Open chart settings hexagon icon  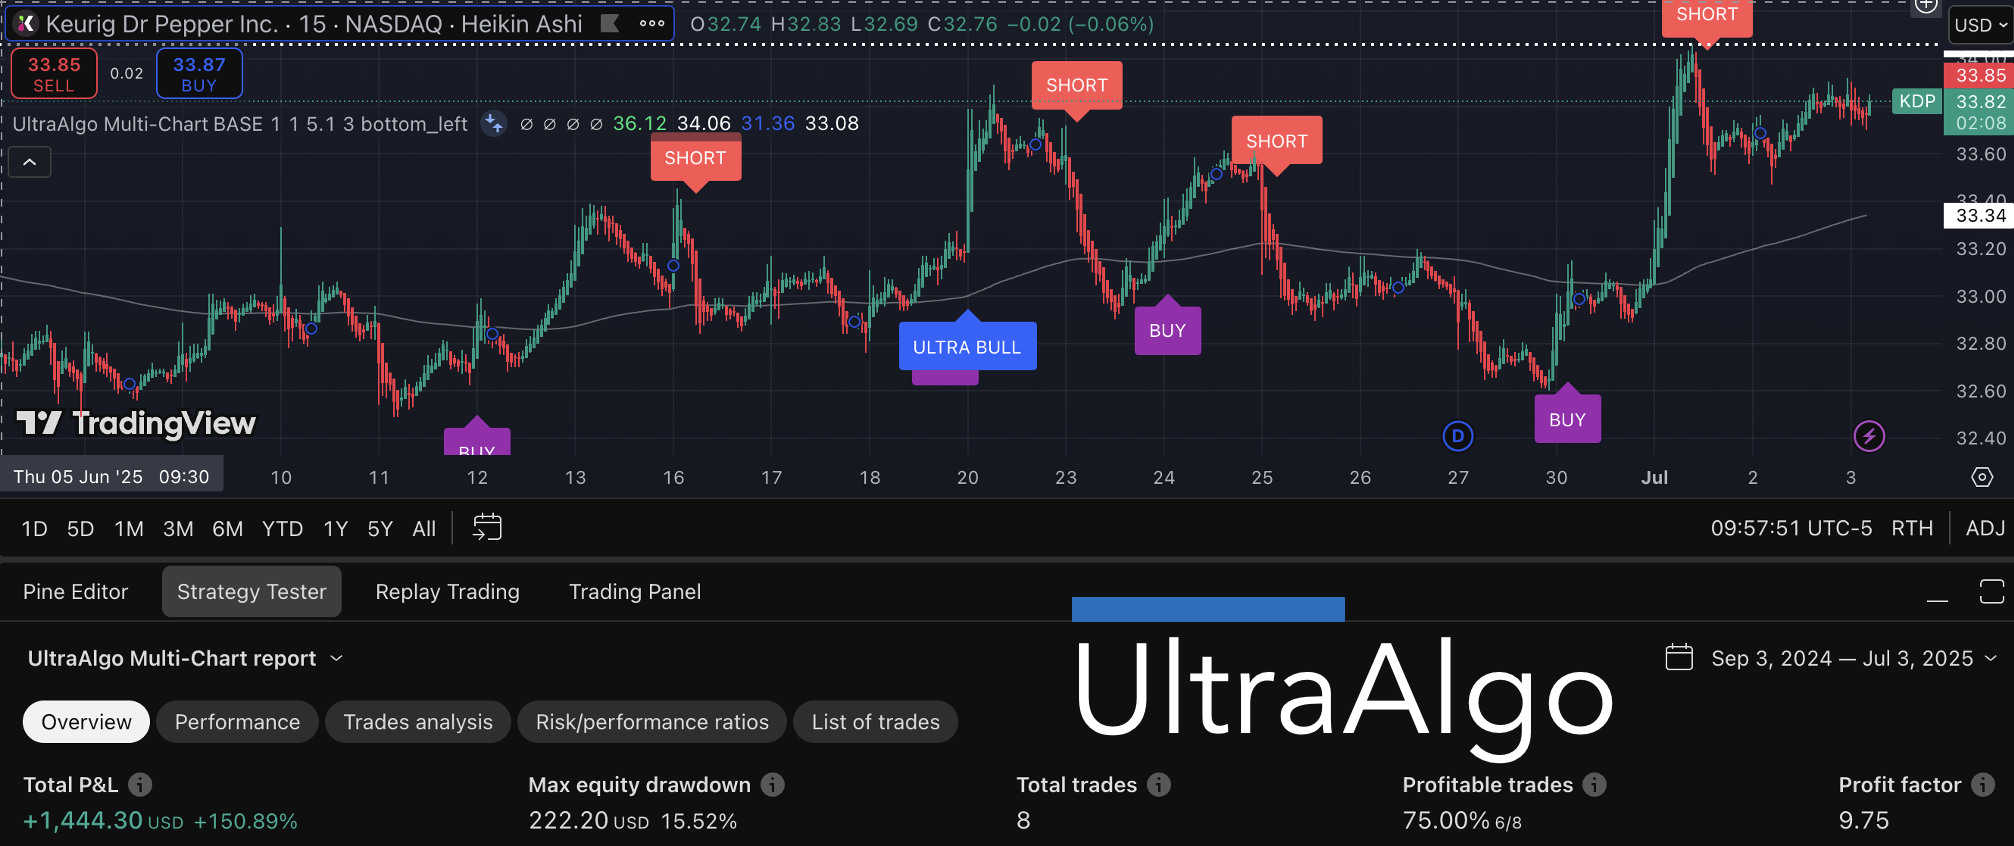point(1982,477)
